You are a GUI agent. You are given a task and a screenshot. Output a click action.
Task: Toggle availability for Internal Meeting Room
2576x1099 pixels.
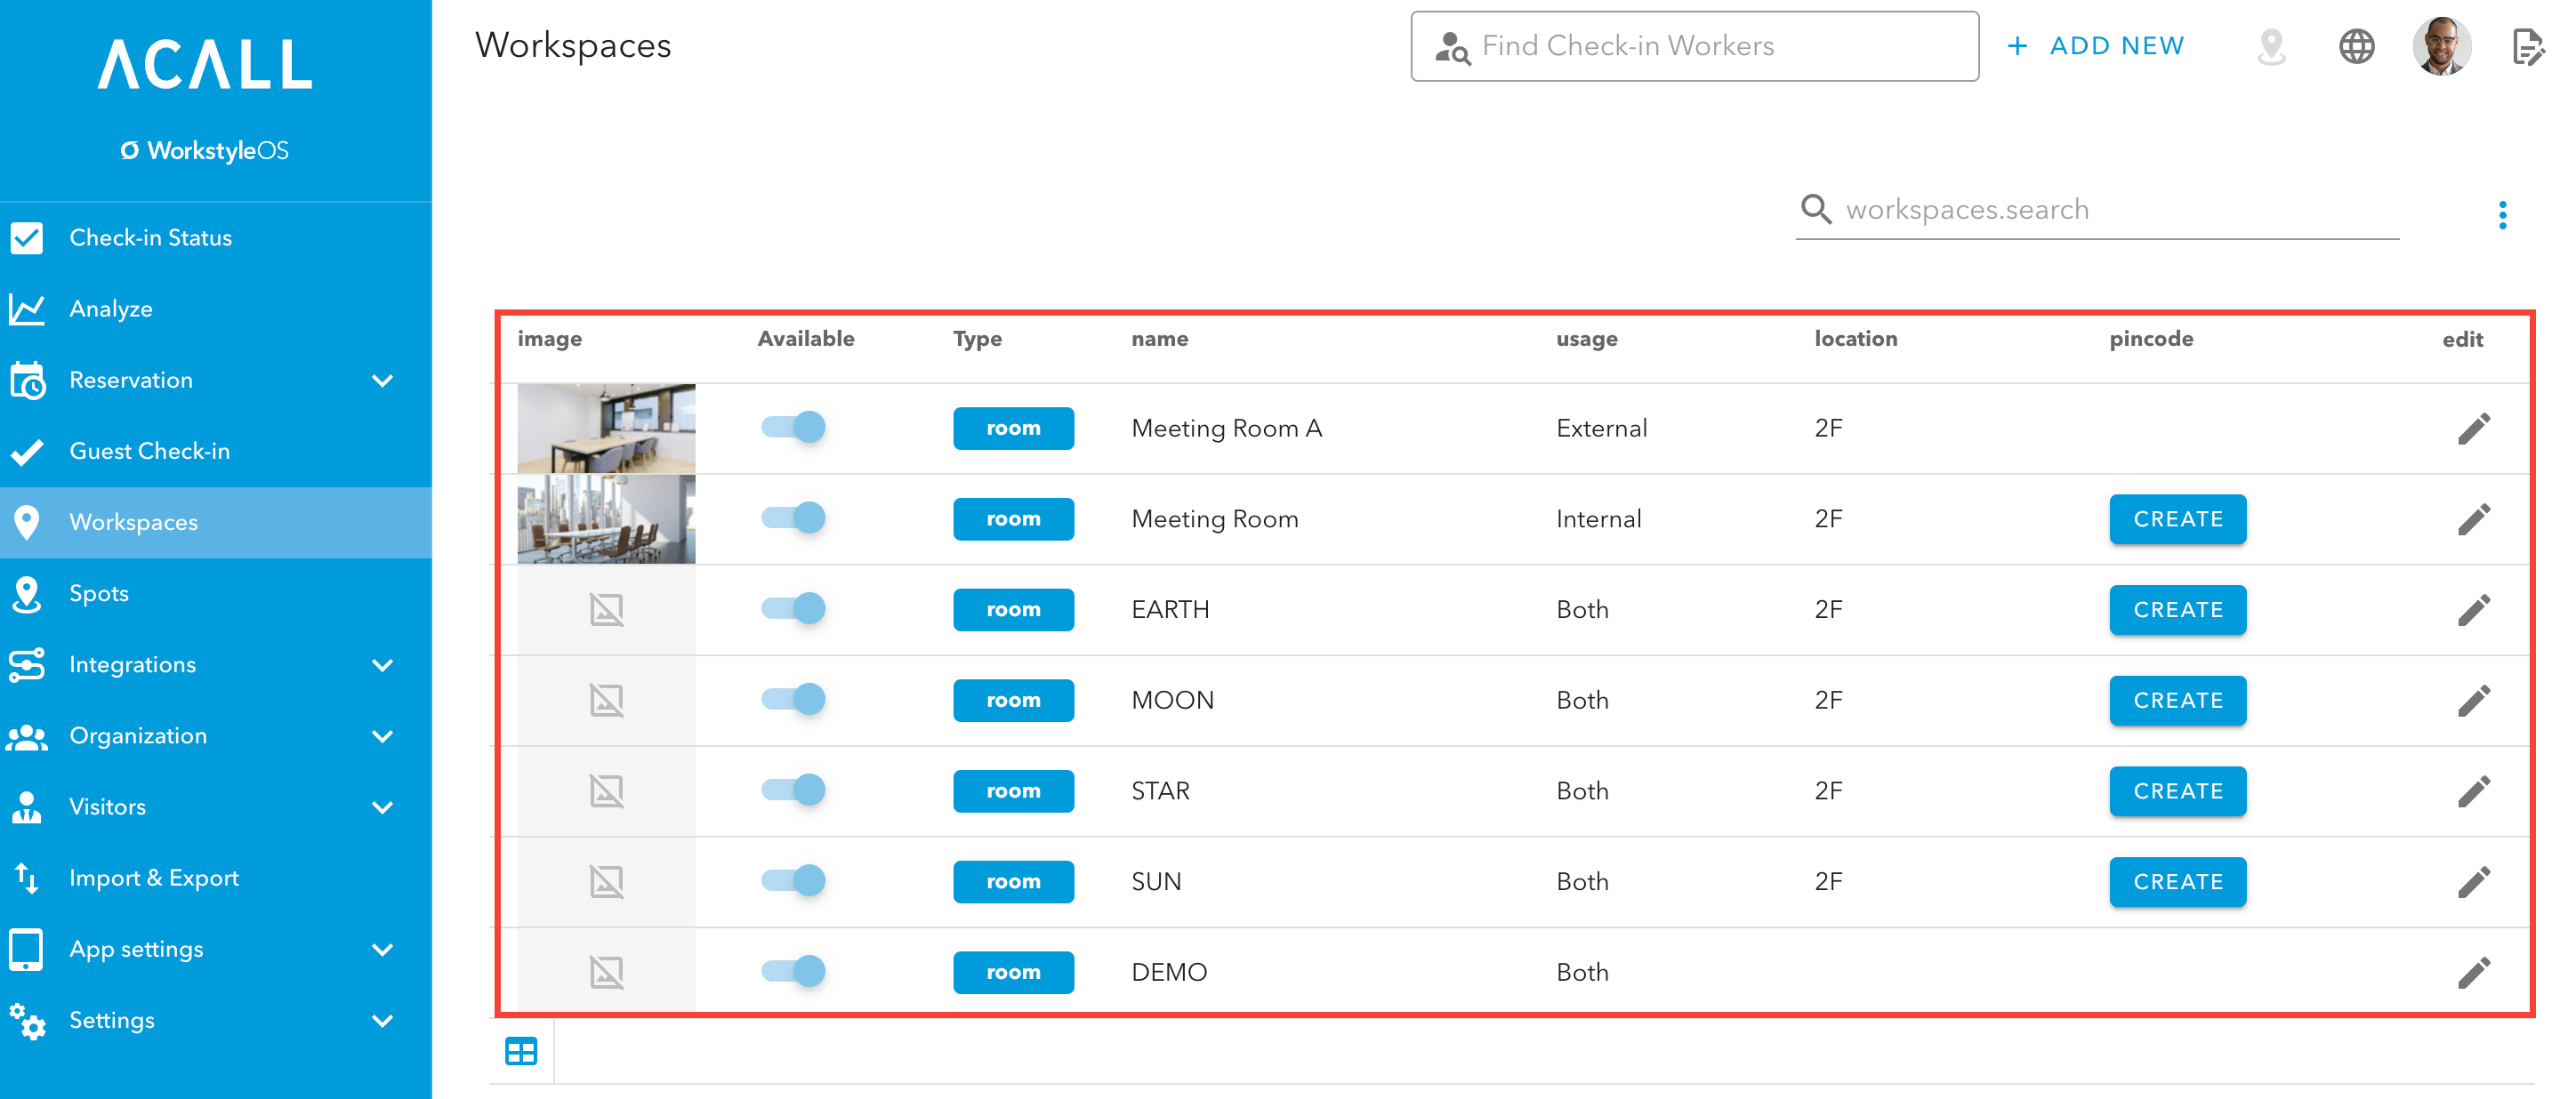tap(793, 518)
